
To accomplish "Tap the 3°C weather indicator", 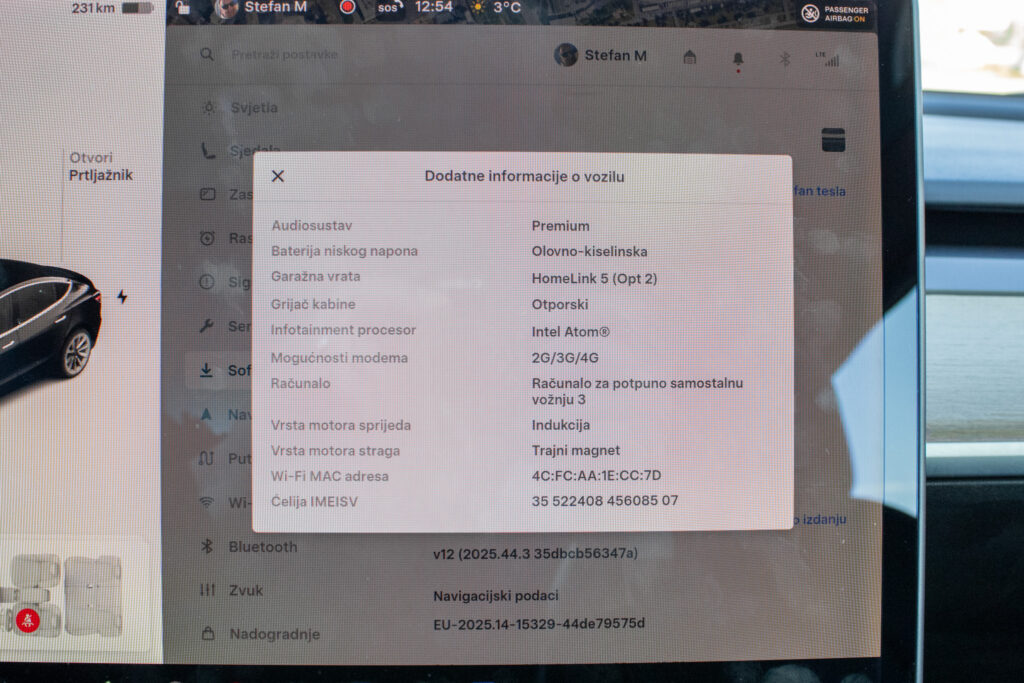I will [496, 8].
